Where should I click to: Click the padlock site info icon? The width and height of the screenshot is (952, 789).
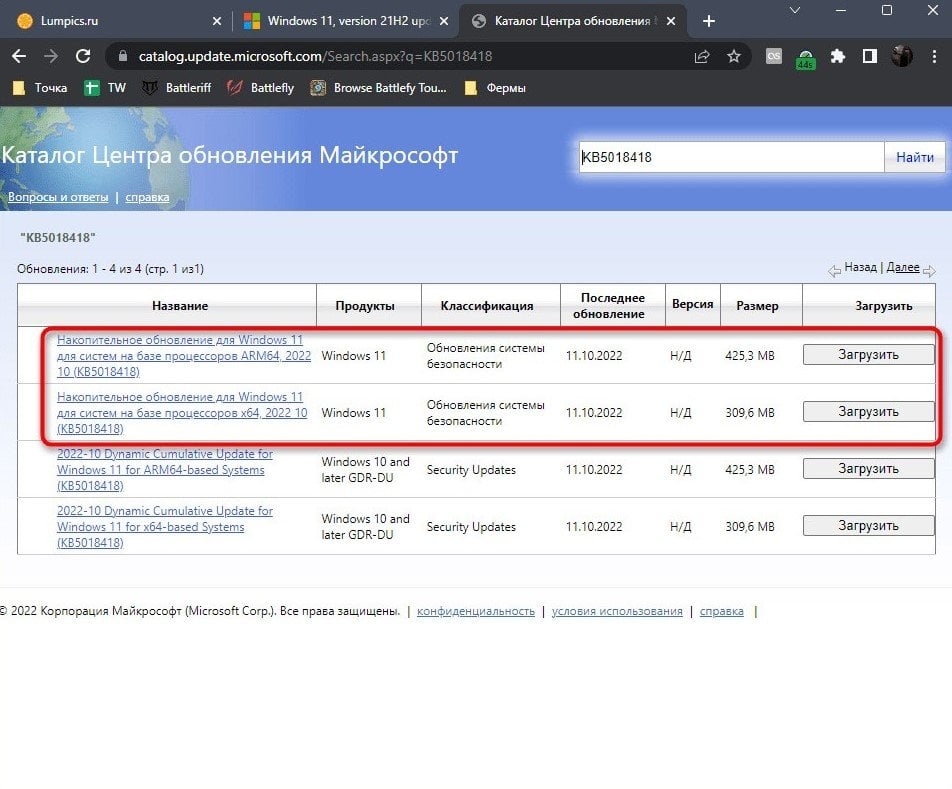123,56
